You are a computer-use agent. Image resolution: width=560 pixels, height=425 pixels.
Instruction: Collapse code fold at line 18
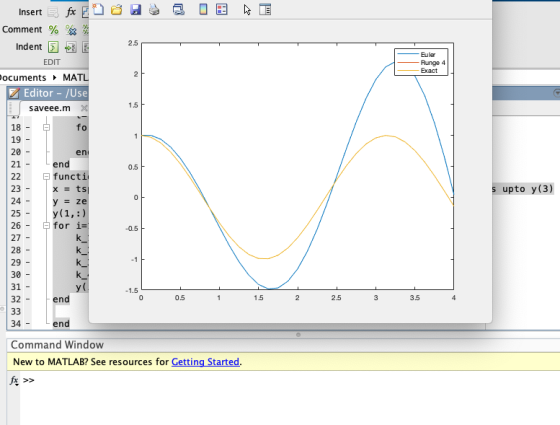pos(46,128)
